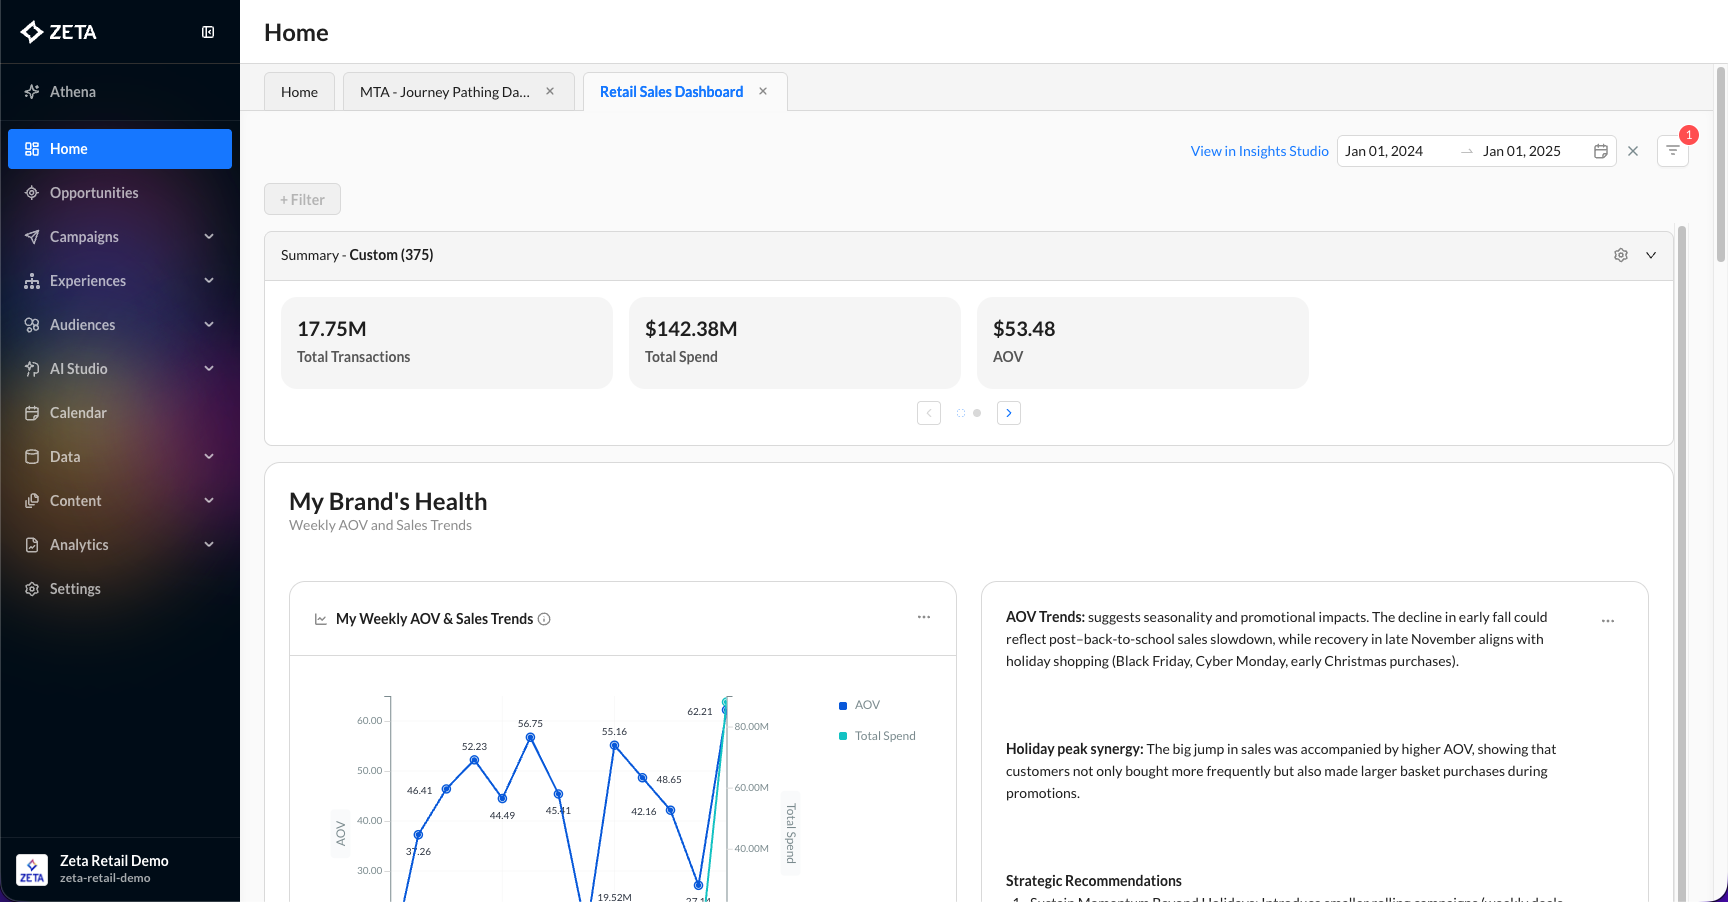Open the filter list icon with badge
This screenshot has width=1728, height=902.
click(x=1673, y=151)
